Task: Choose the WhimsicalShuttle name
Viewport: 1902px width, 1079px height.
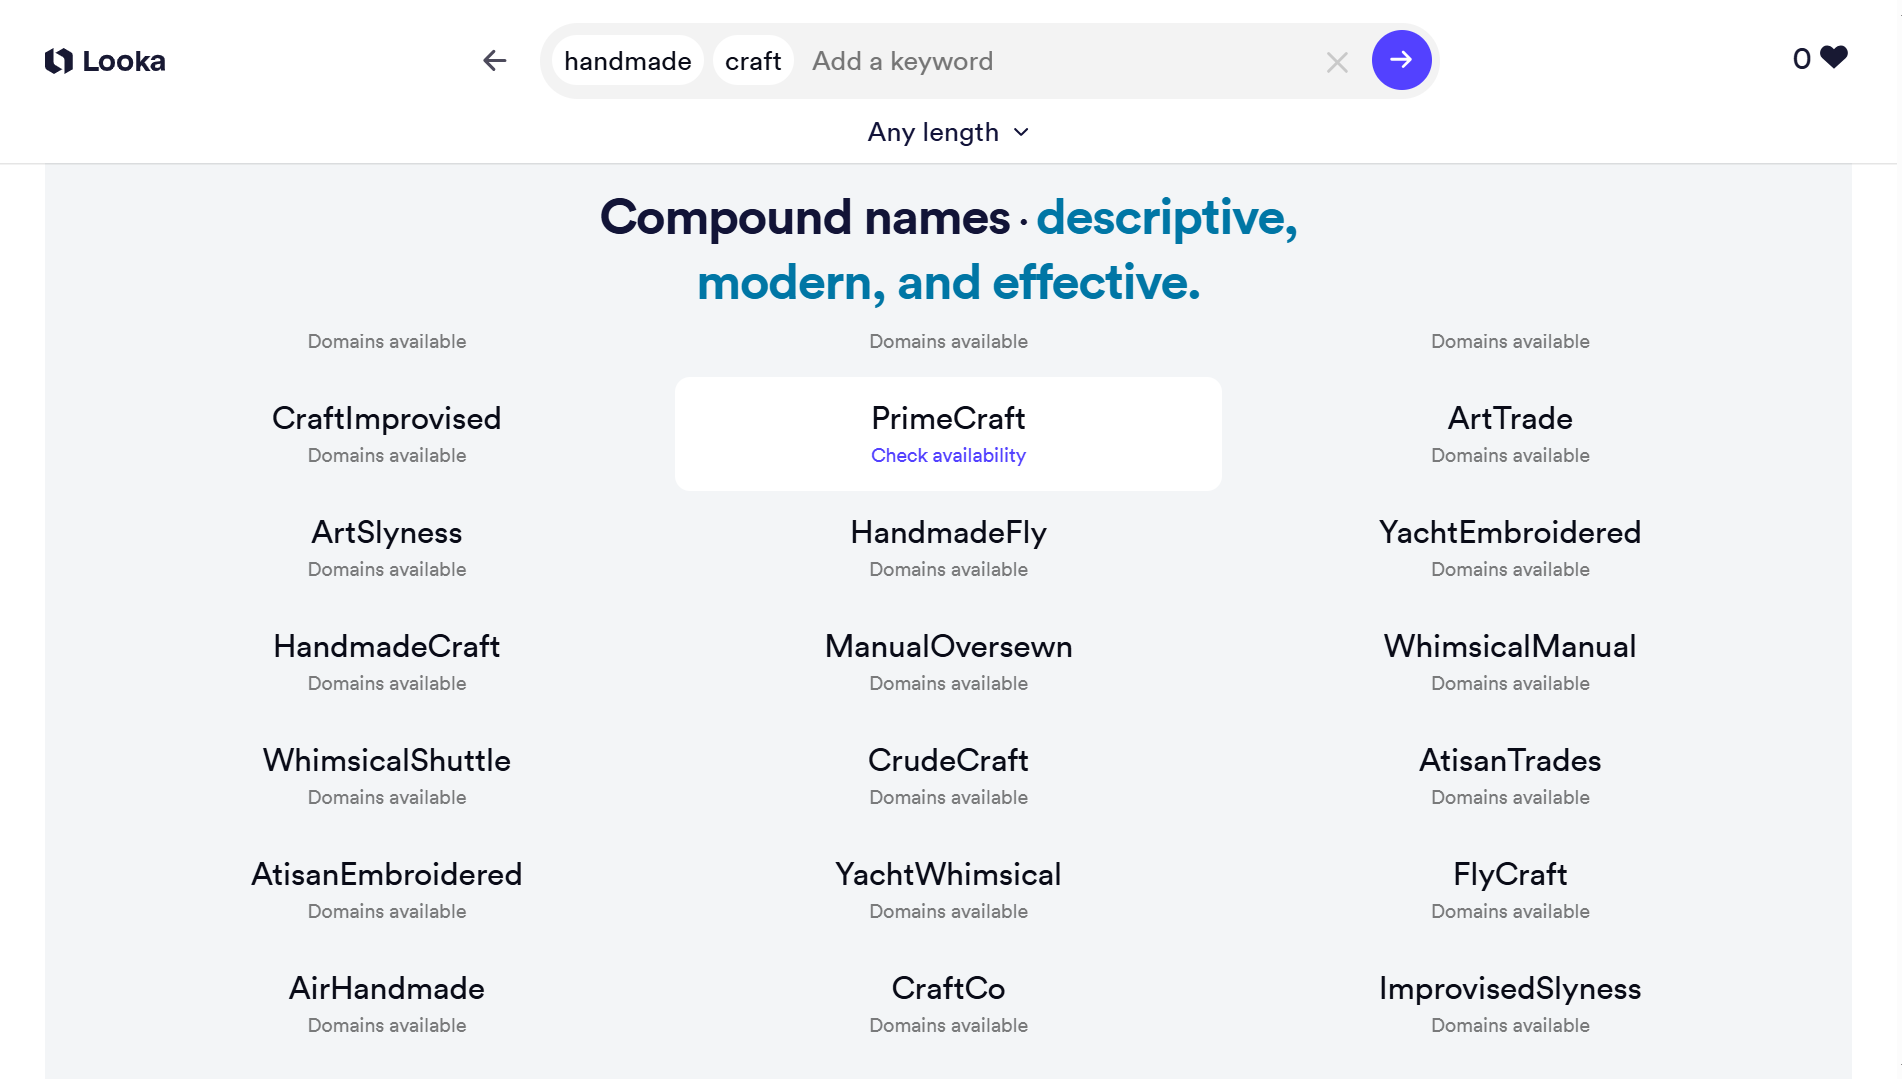Action: 387,760
